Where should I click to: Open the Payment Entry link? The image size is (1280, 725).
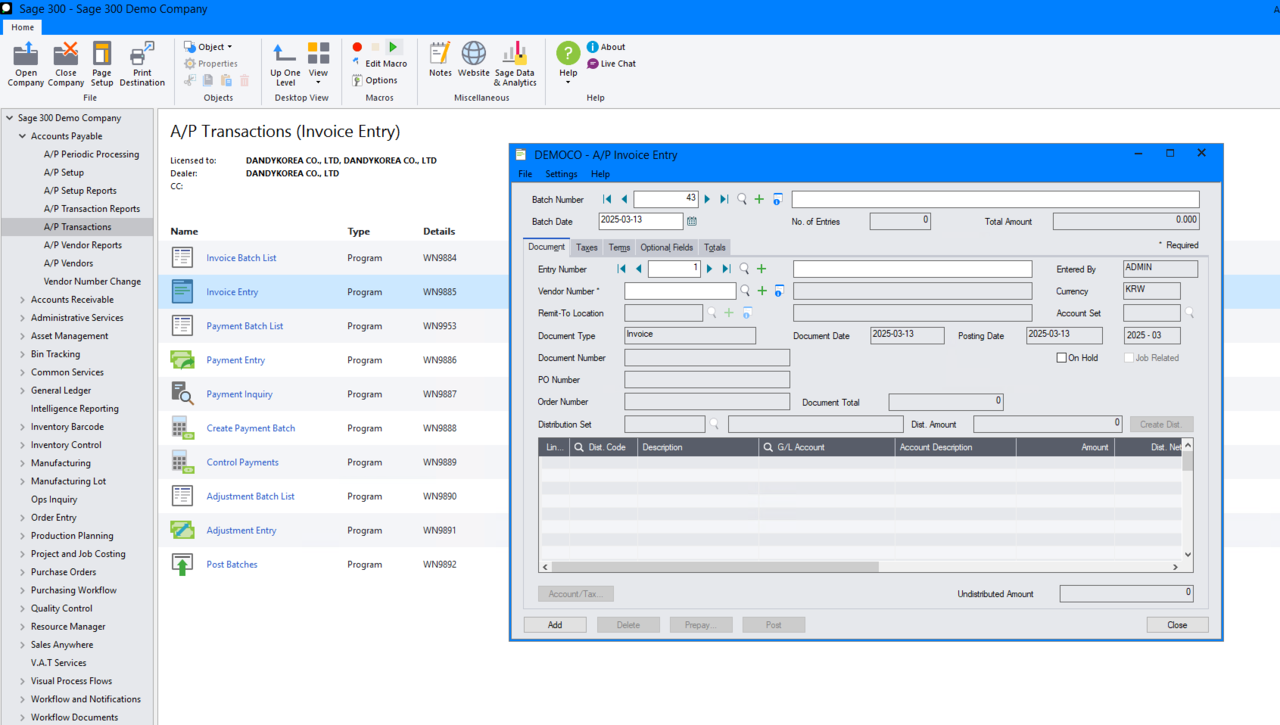click(x=236, y=360)
